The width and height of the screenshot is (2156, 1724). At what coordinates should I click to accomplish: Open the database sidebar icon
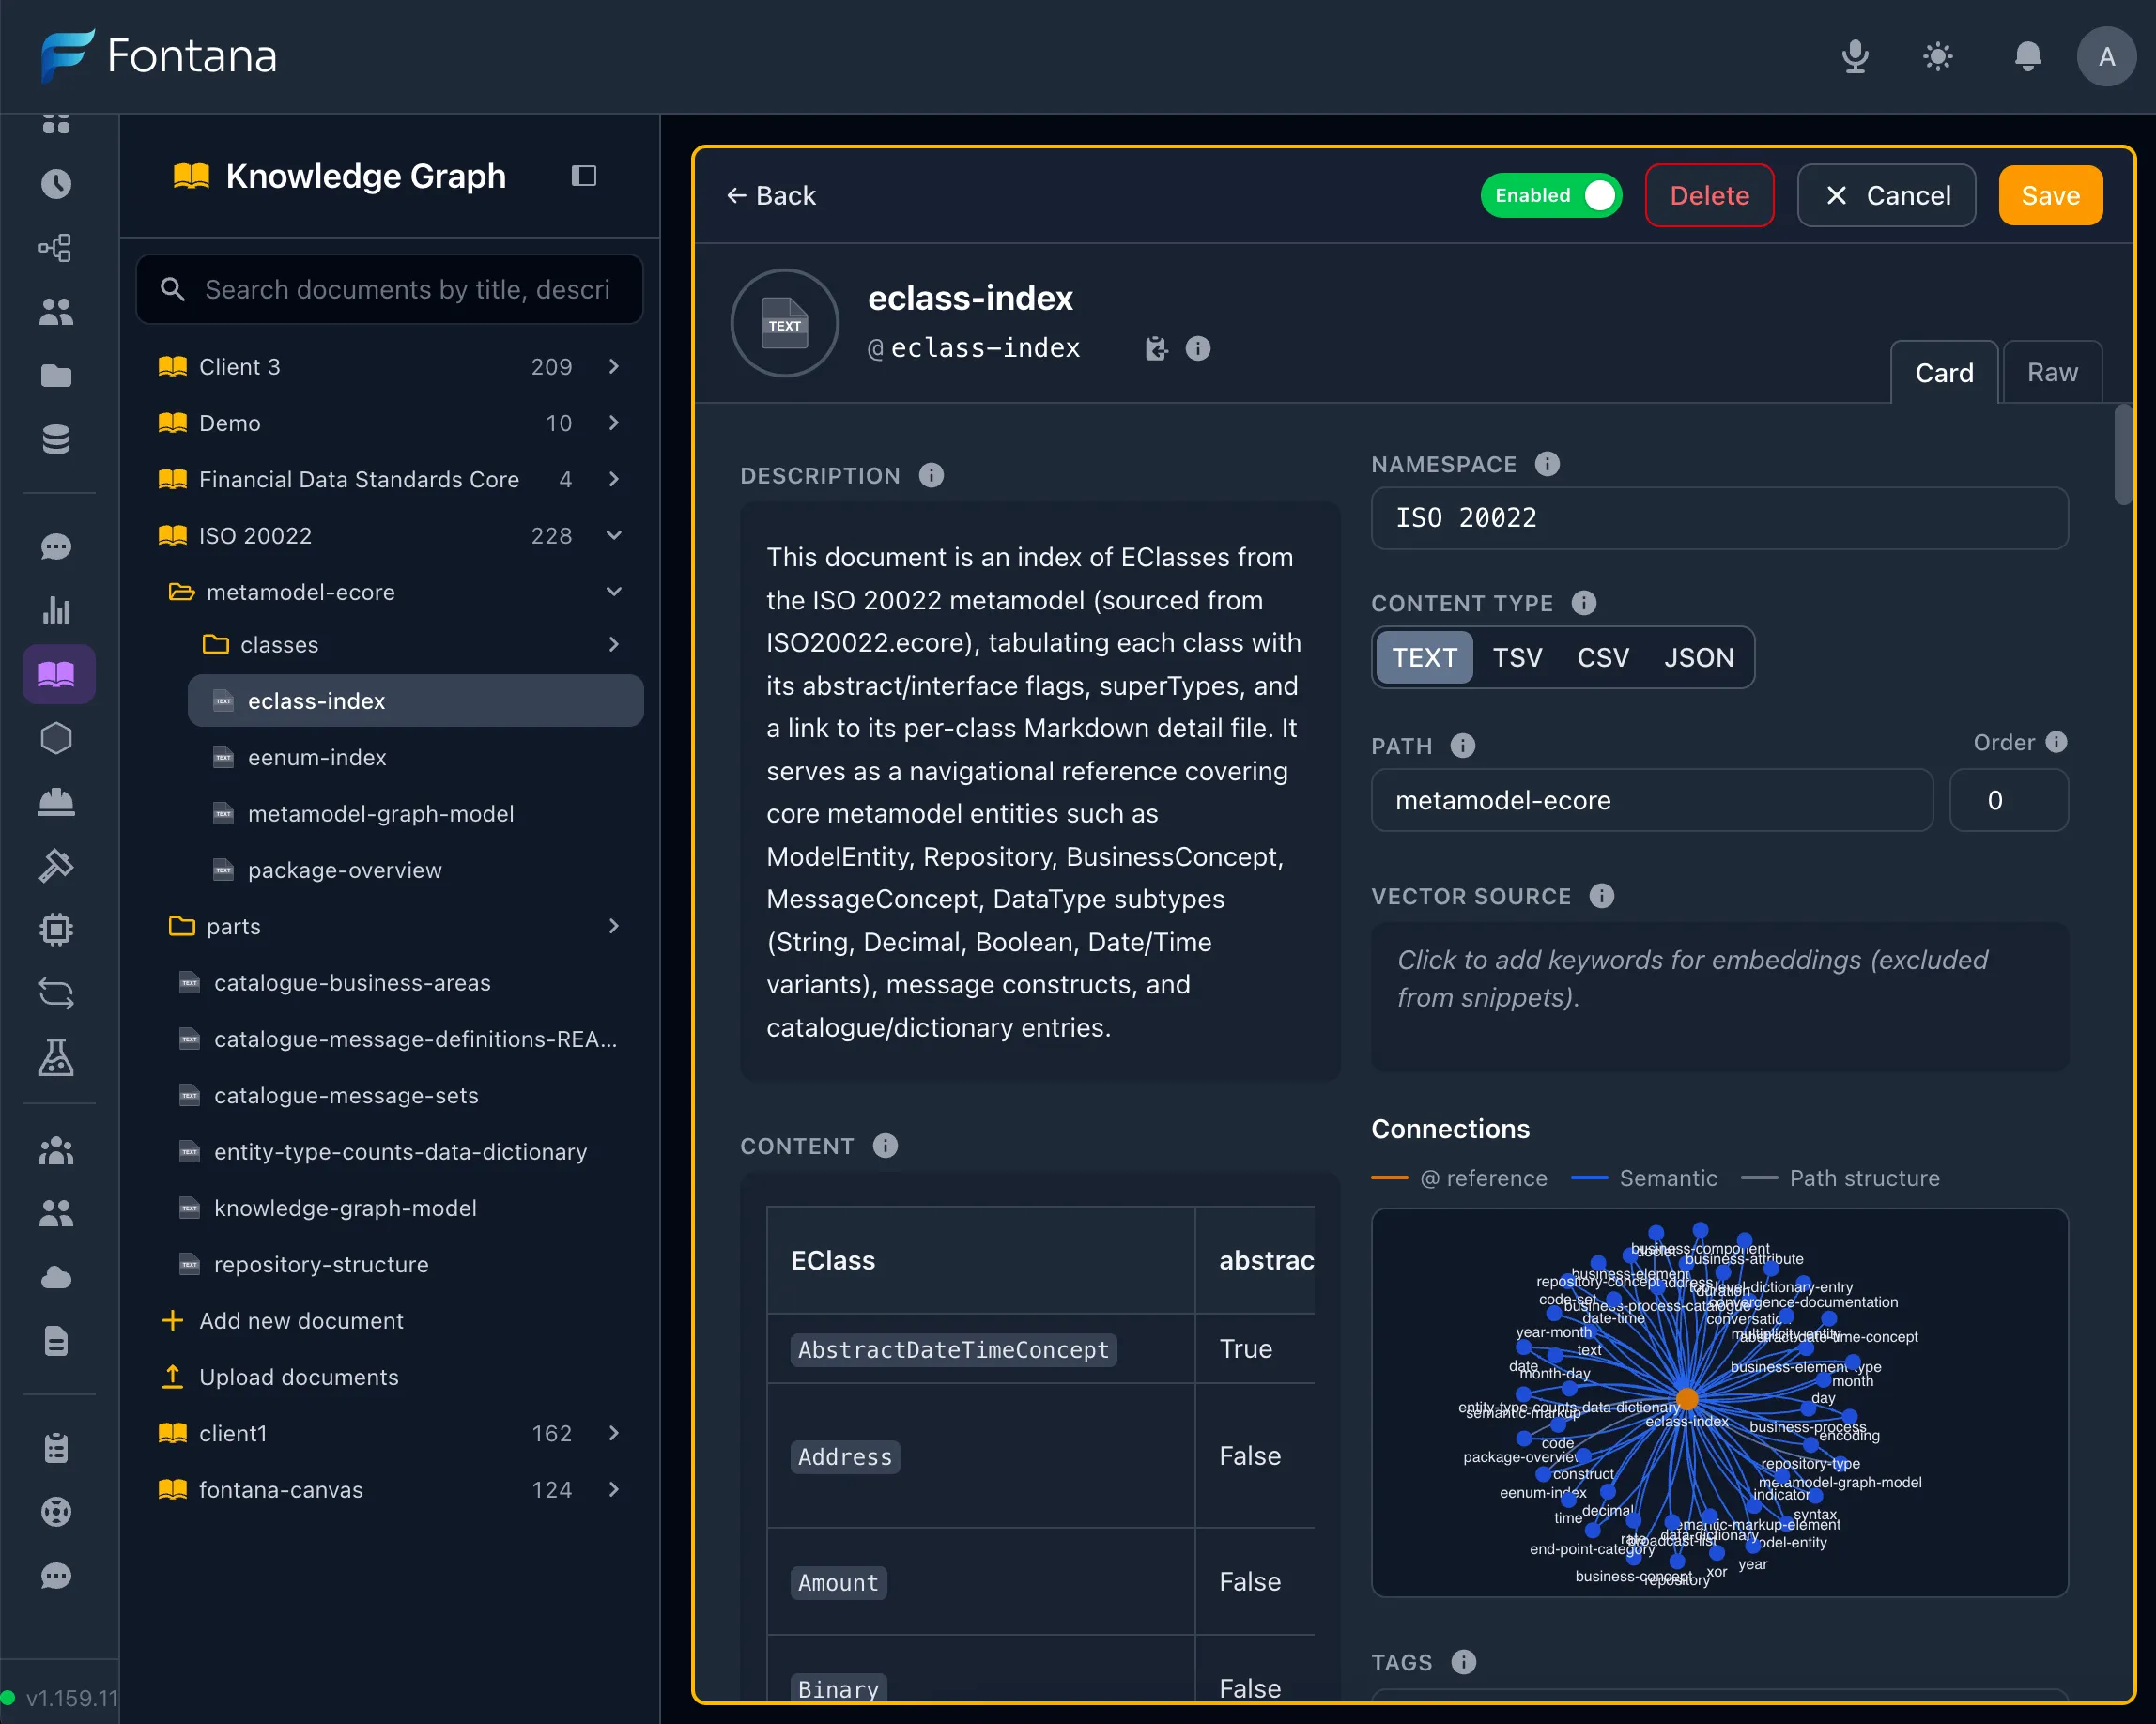(56, 439)
